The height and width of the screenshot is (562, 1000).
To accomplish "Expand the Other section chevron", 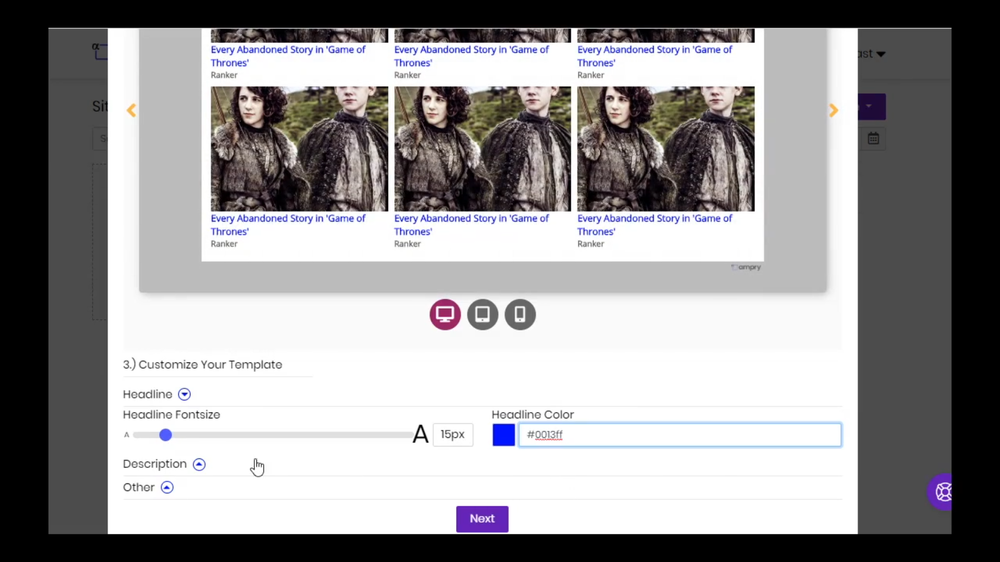I will 167,487.
